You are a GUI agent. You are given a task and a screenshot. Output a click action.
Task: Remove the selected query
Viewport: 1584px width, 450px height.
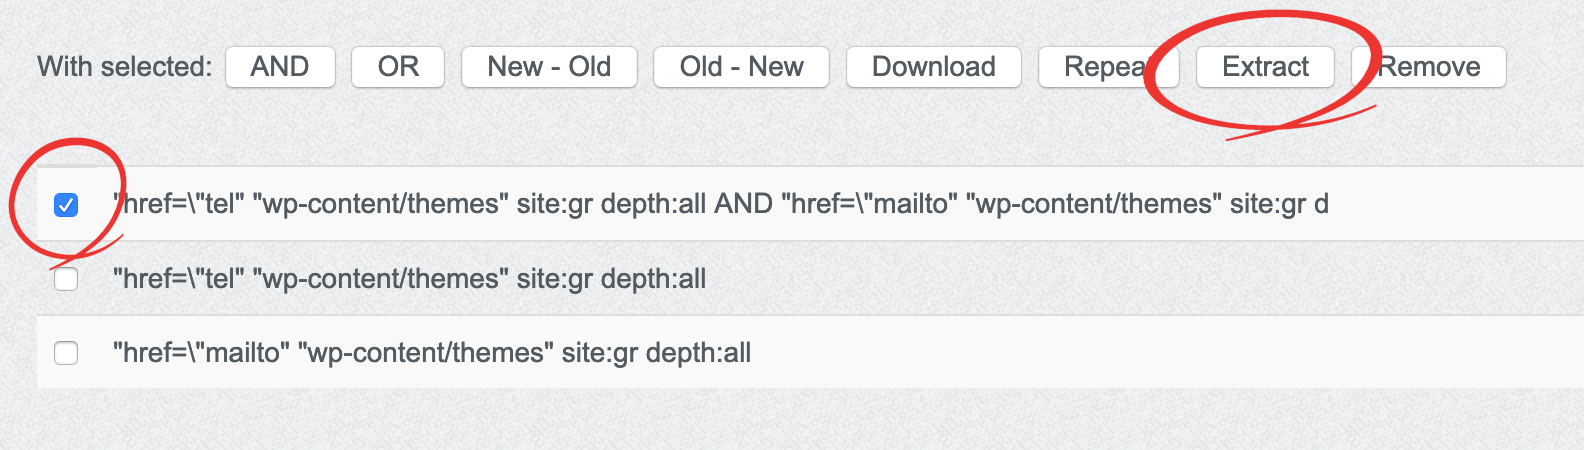click(1429, 67)
